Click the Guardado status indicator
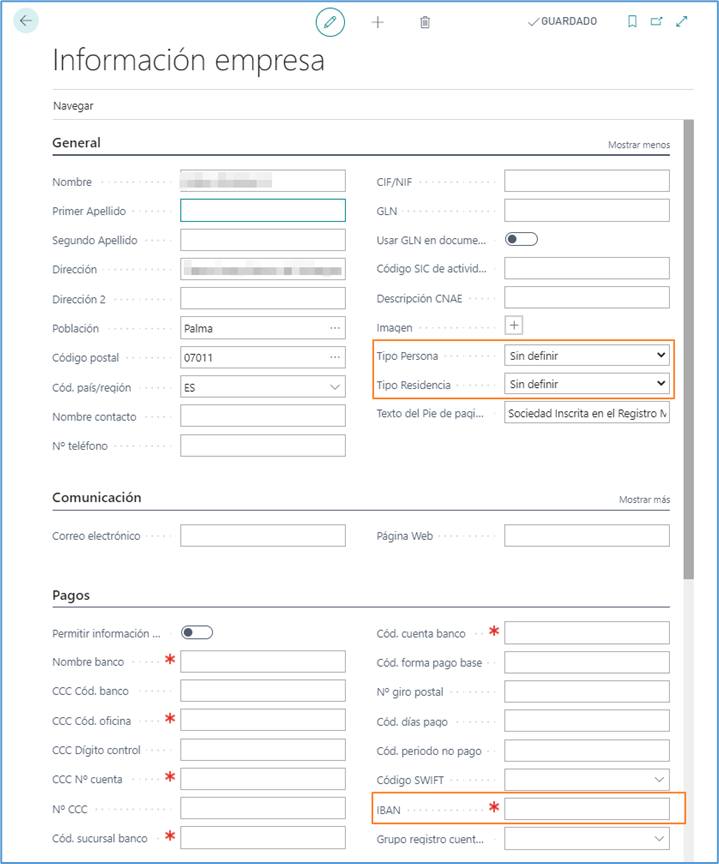The height and width of the screenshot is (864, 719). (x=562, y=21)
